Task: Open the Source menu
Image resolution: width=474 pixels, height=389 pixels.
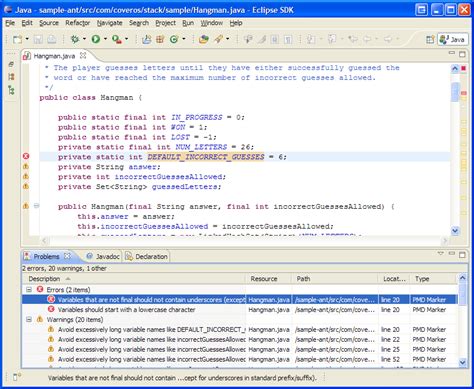Action: [x=49, y=23]
